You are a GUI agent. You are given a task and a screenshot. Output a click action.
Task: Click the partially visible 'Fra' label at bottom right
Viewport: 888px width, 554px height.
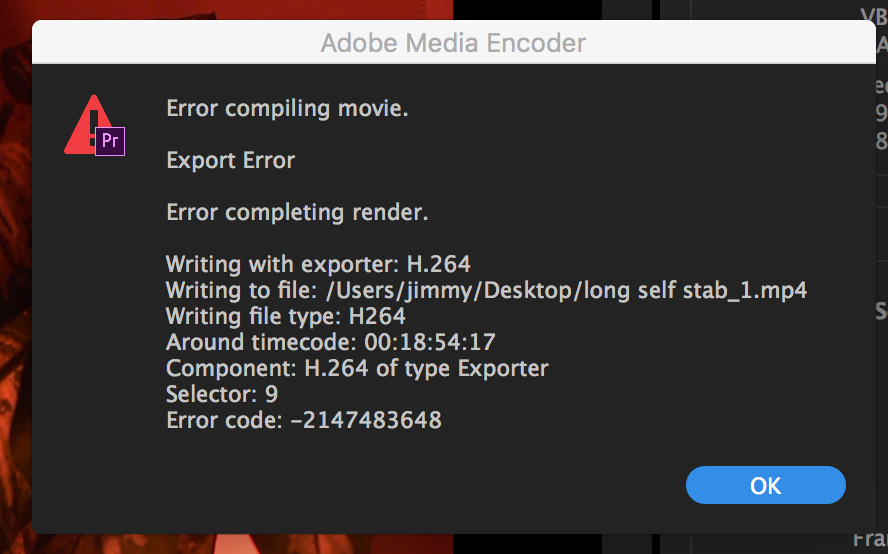[x=869, y=541]
